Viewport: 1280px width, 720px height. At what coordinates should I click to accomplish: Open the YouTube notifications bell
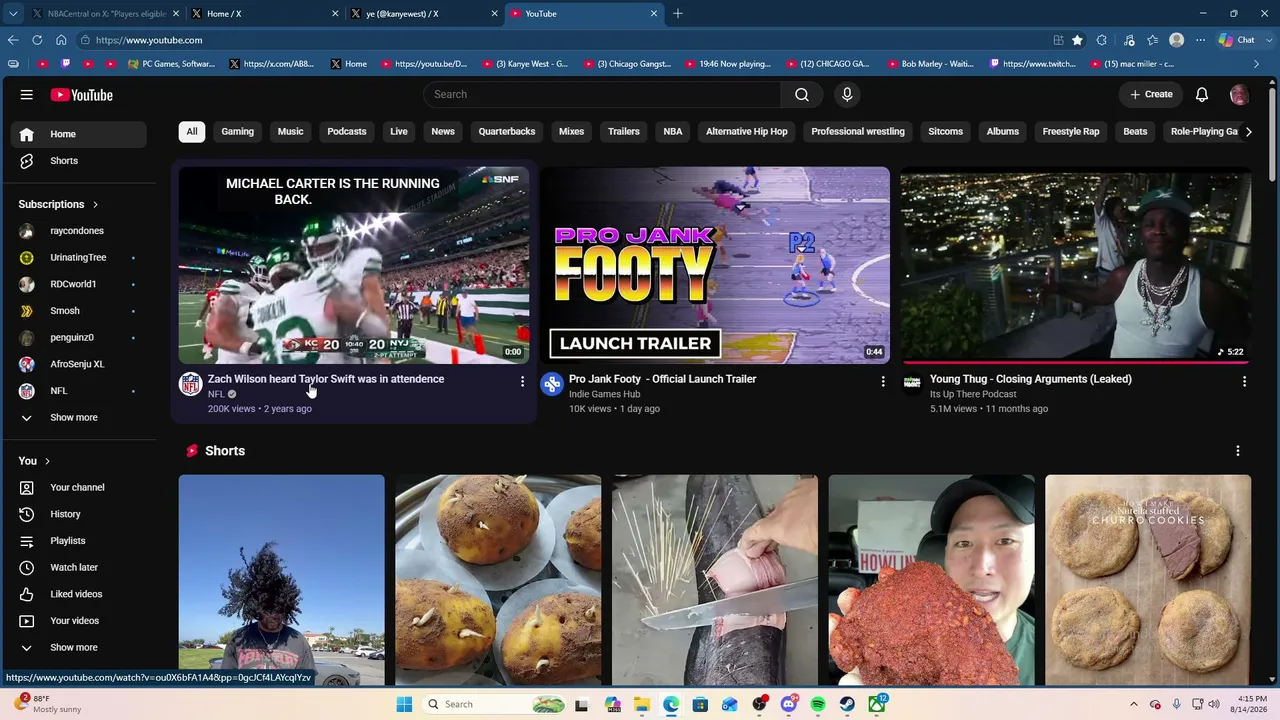pyautogui.click(x=1202, y=94)
